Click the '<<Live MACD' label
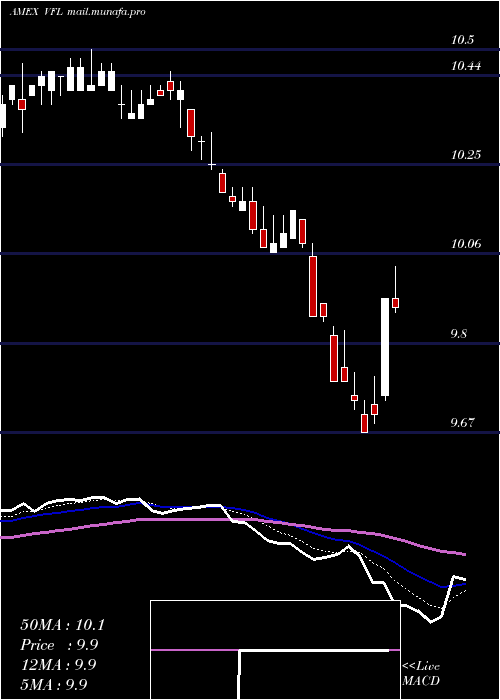500x700 pixels. click(421, 674)
